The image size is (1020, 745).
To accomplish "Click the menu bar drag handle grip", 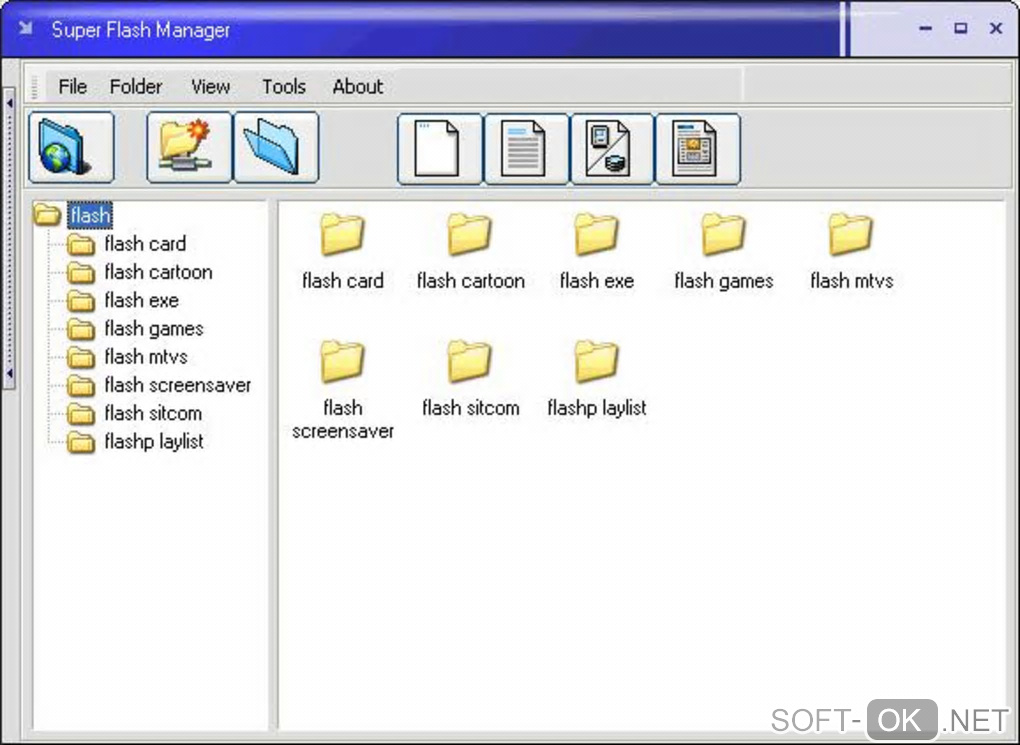I will [x=34, y=87].
